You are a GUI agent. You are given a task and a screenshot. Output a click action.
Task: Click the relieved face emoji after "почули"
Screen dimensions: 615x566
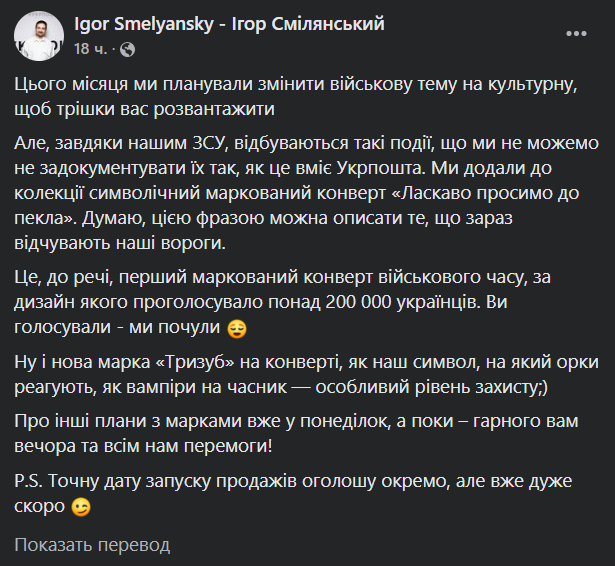coord(237,327)
